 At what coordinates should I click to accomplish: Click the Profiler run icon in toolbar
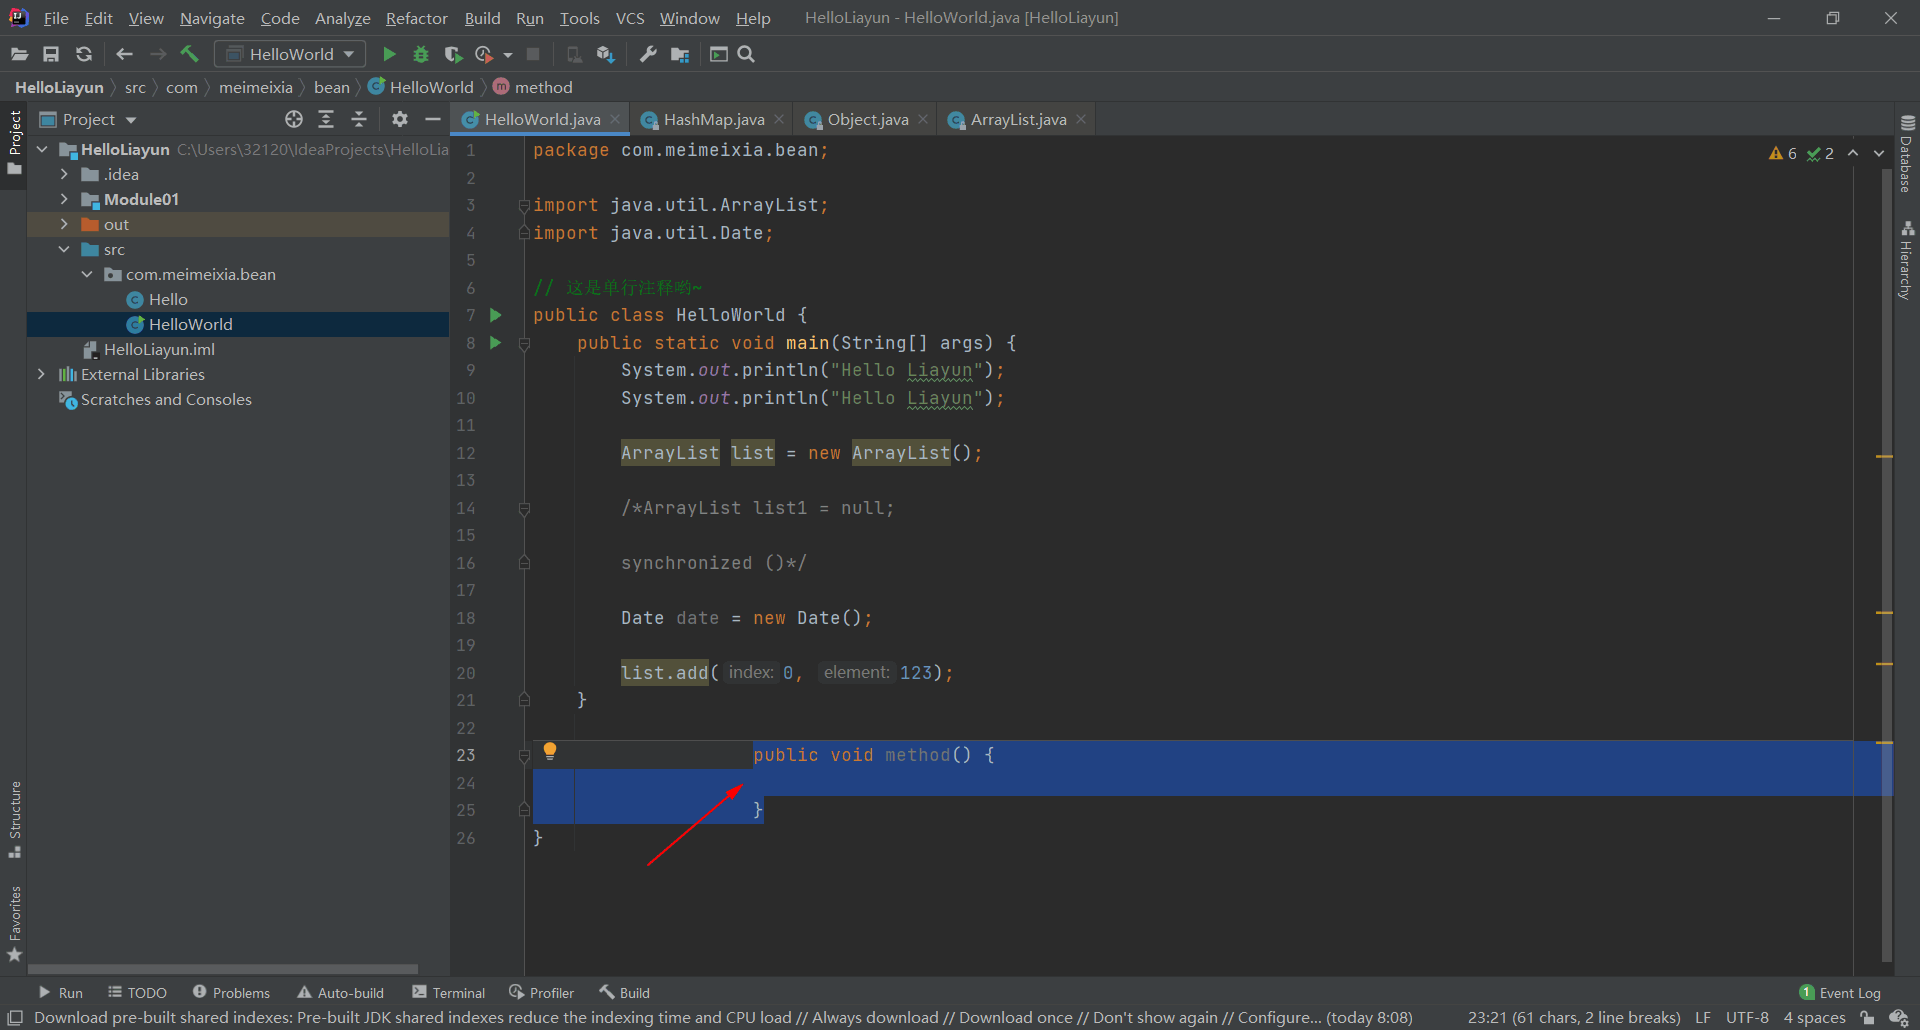click(485, 54)
